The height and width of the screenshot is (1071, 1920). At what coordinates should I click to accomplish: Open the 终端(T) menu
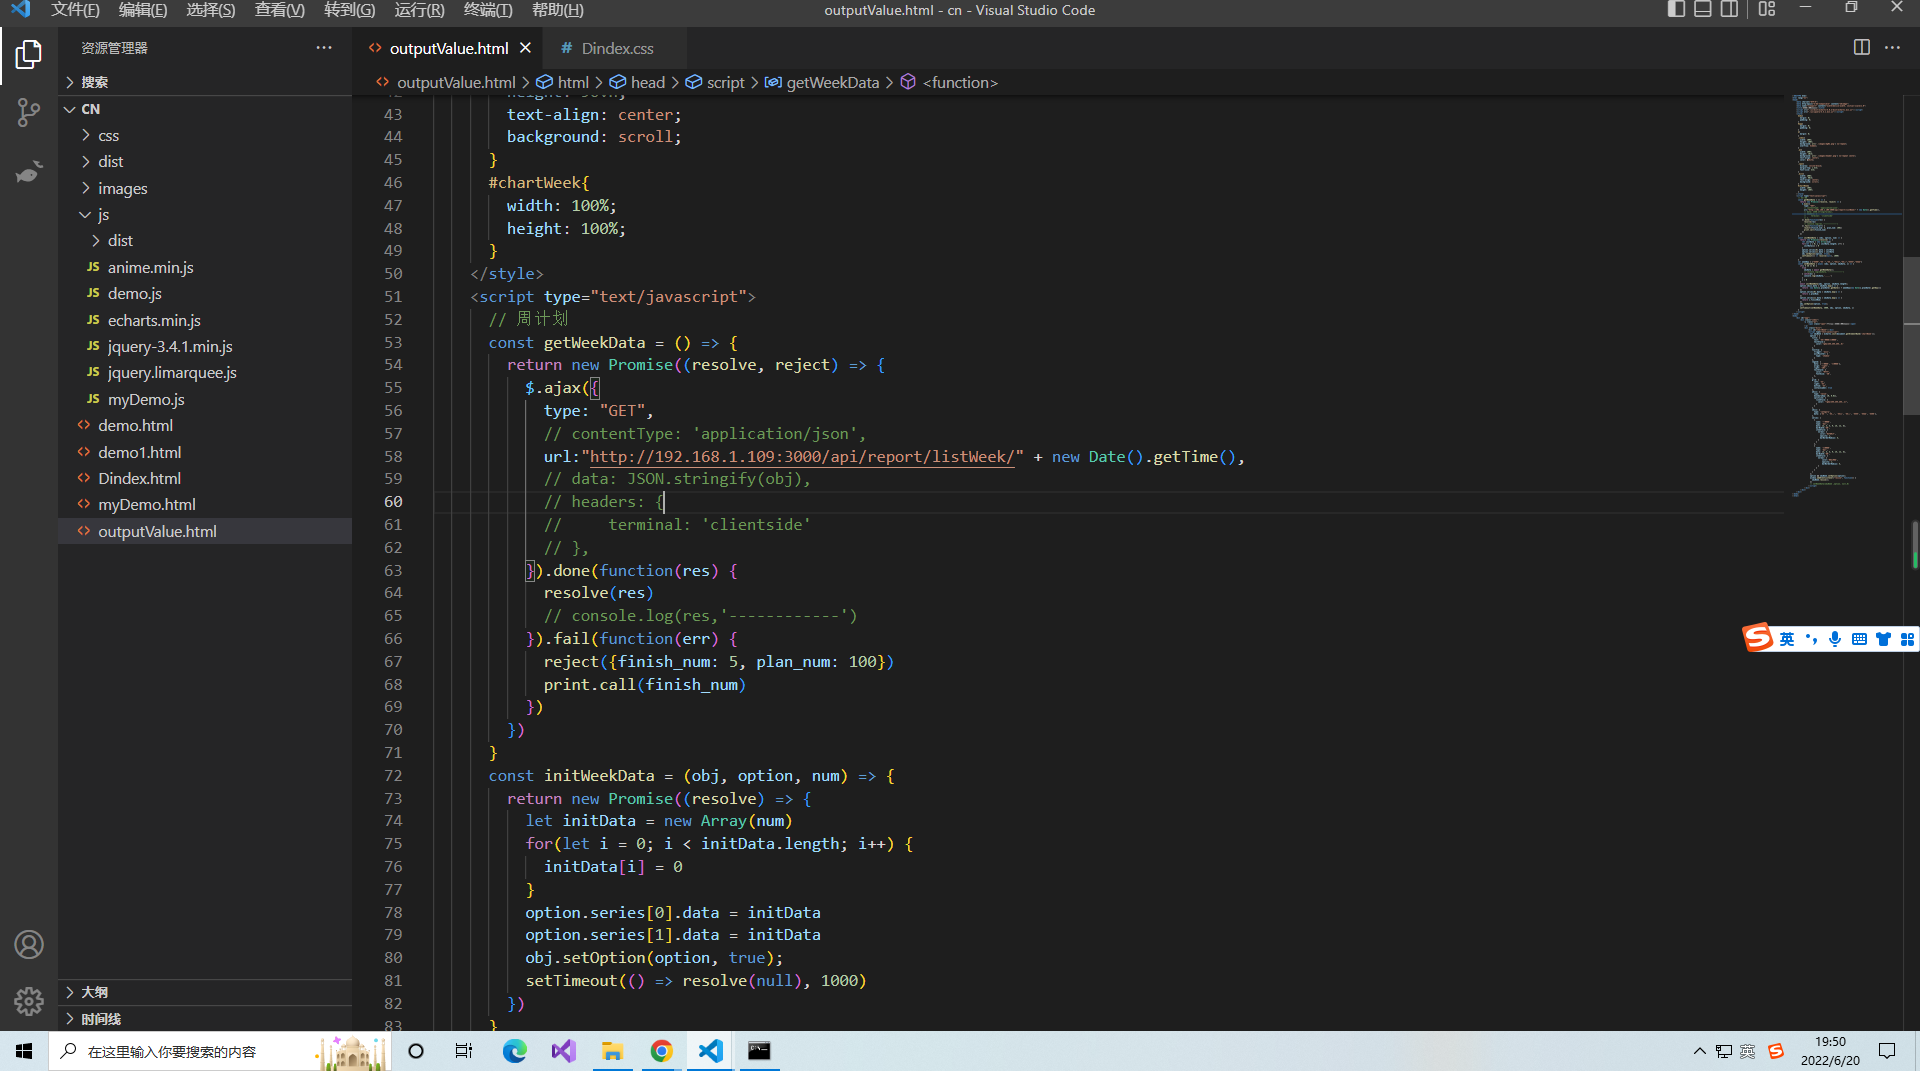488,10
